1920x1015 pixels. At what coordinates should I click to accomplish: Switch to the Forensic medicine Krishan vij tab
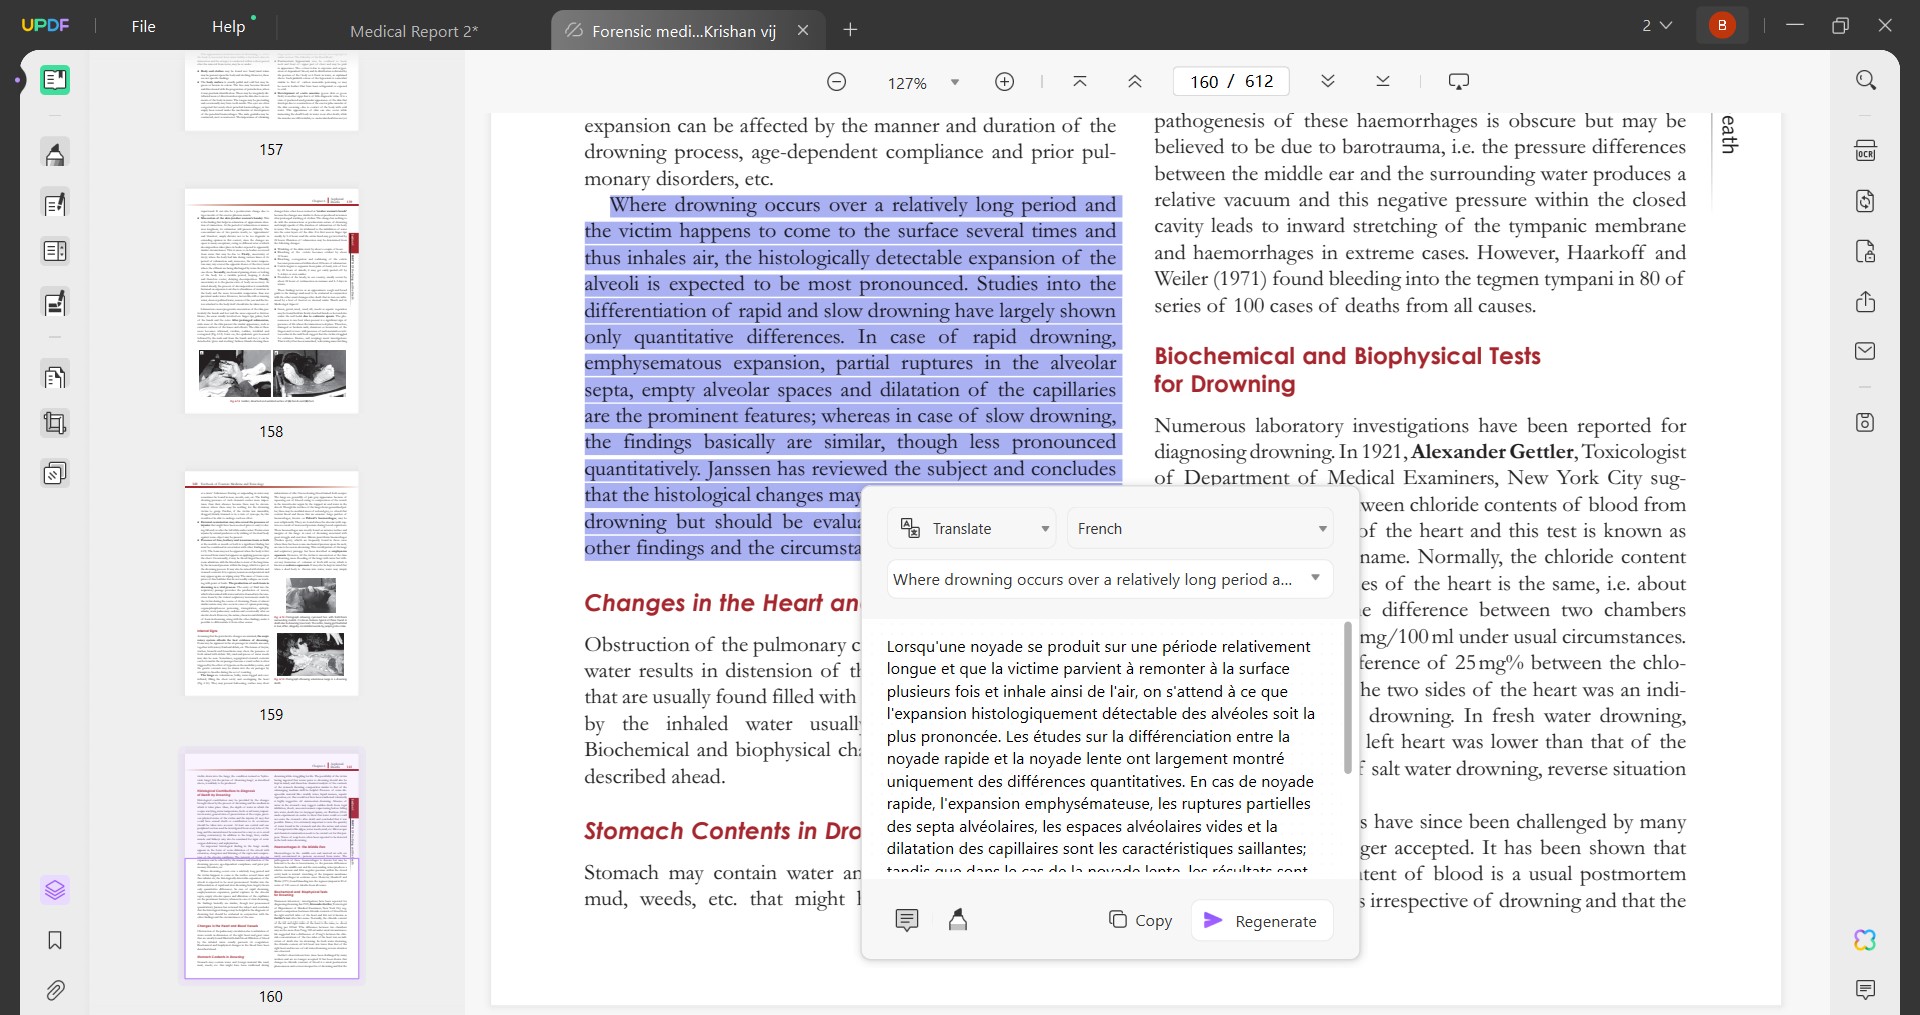(684, 31)
